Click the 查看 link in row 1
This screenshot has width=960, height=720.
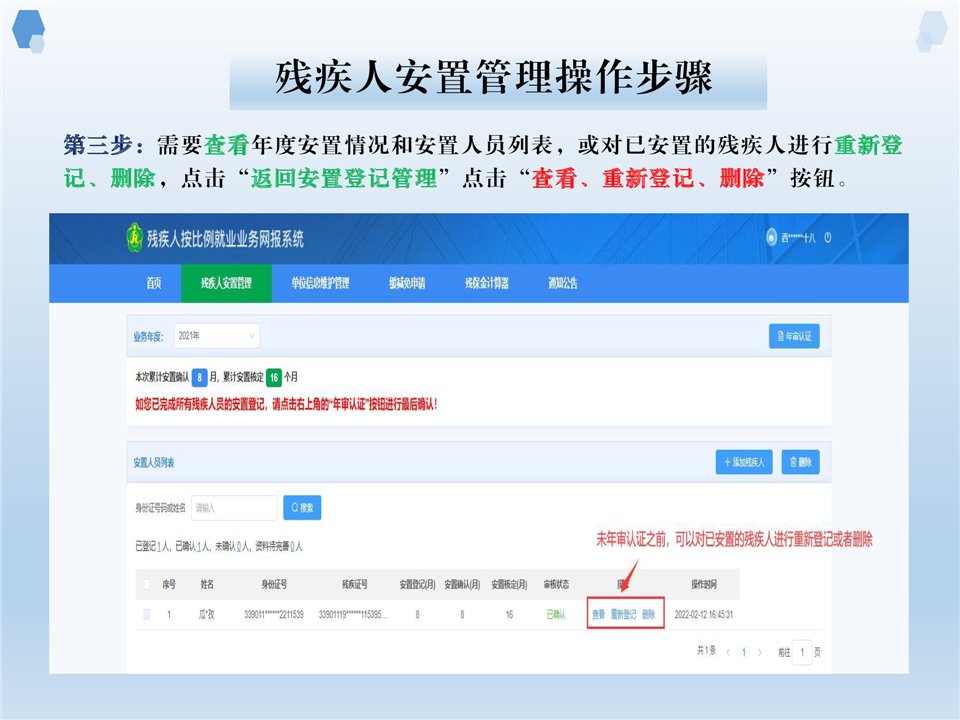[x=598, y=614]
